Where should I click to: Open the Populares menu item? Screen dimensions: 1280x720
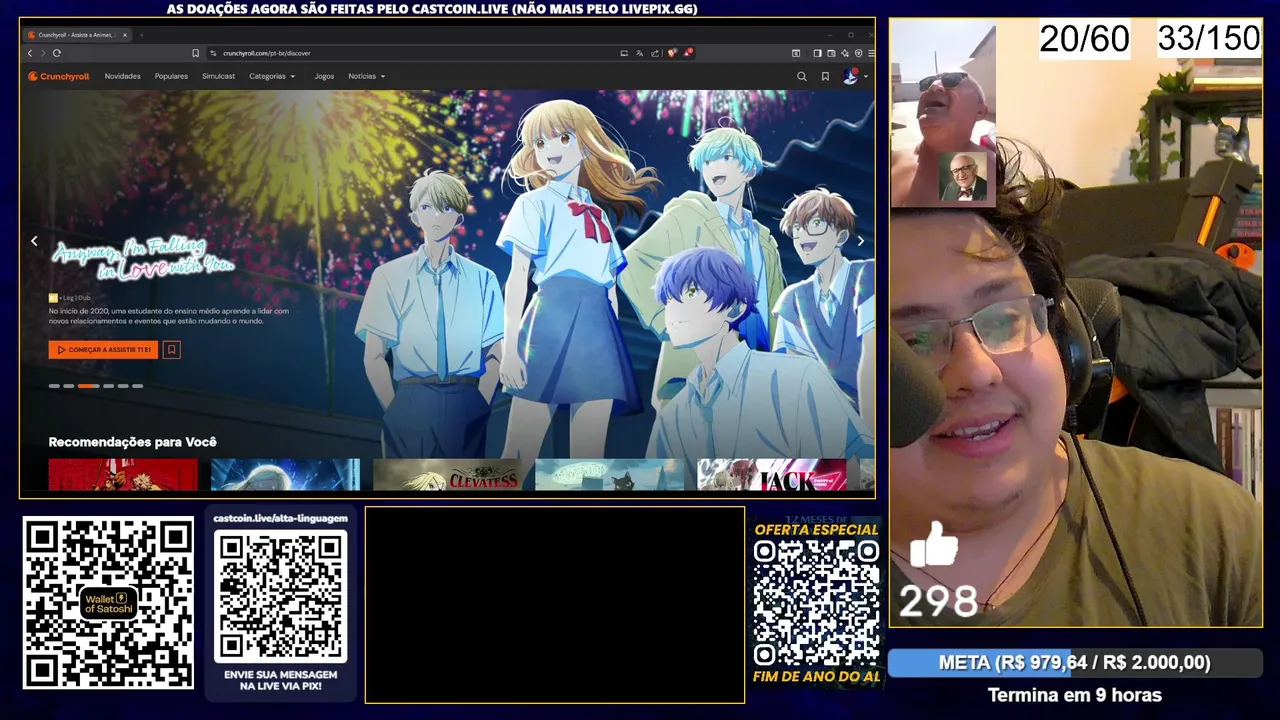pyautogui.click(x=171, y=76)
